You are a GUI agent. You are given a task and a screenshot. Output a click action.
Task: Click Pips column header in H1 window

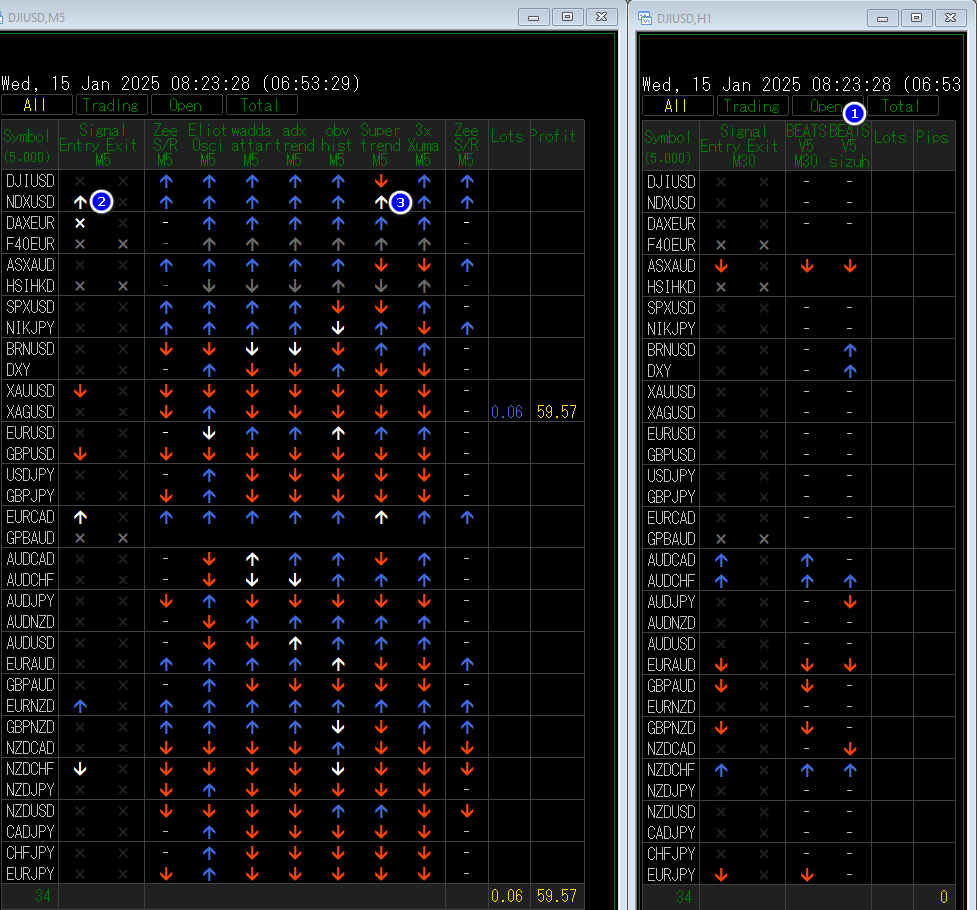coord(932,137)
